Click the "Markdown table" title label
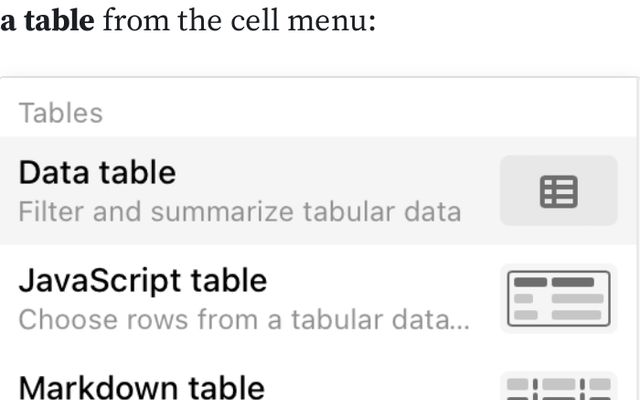 coord(141,387)
